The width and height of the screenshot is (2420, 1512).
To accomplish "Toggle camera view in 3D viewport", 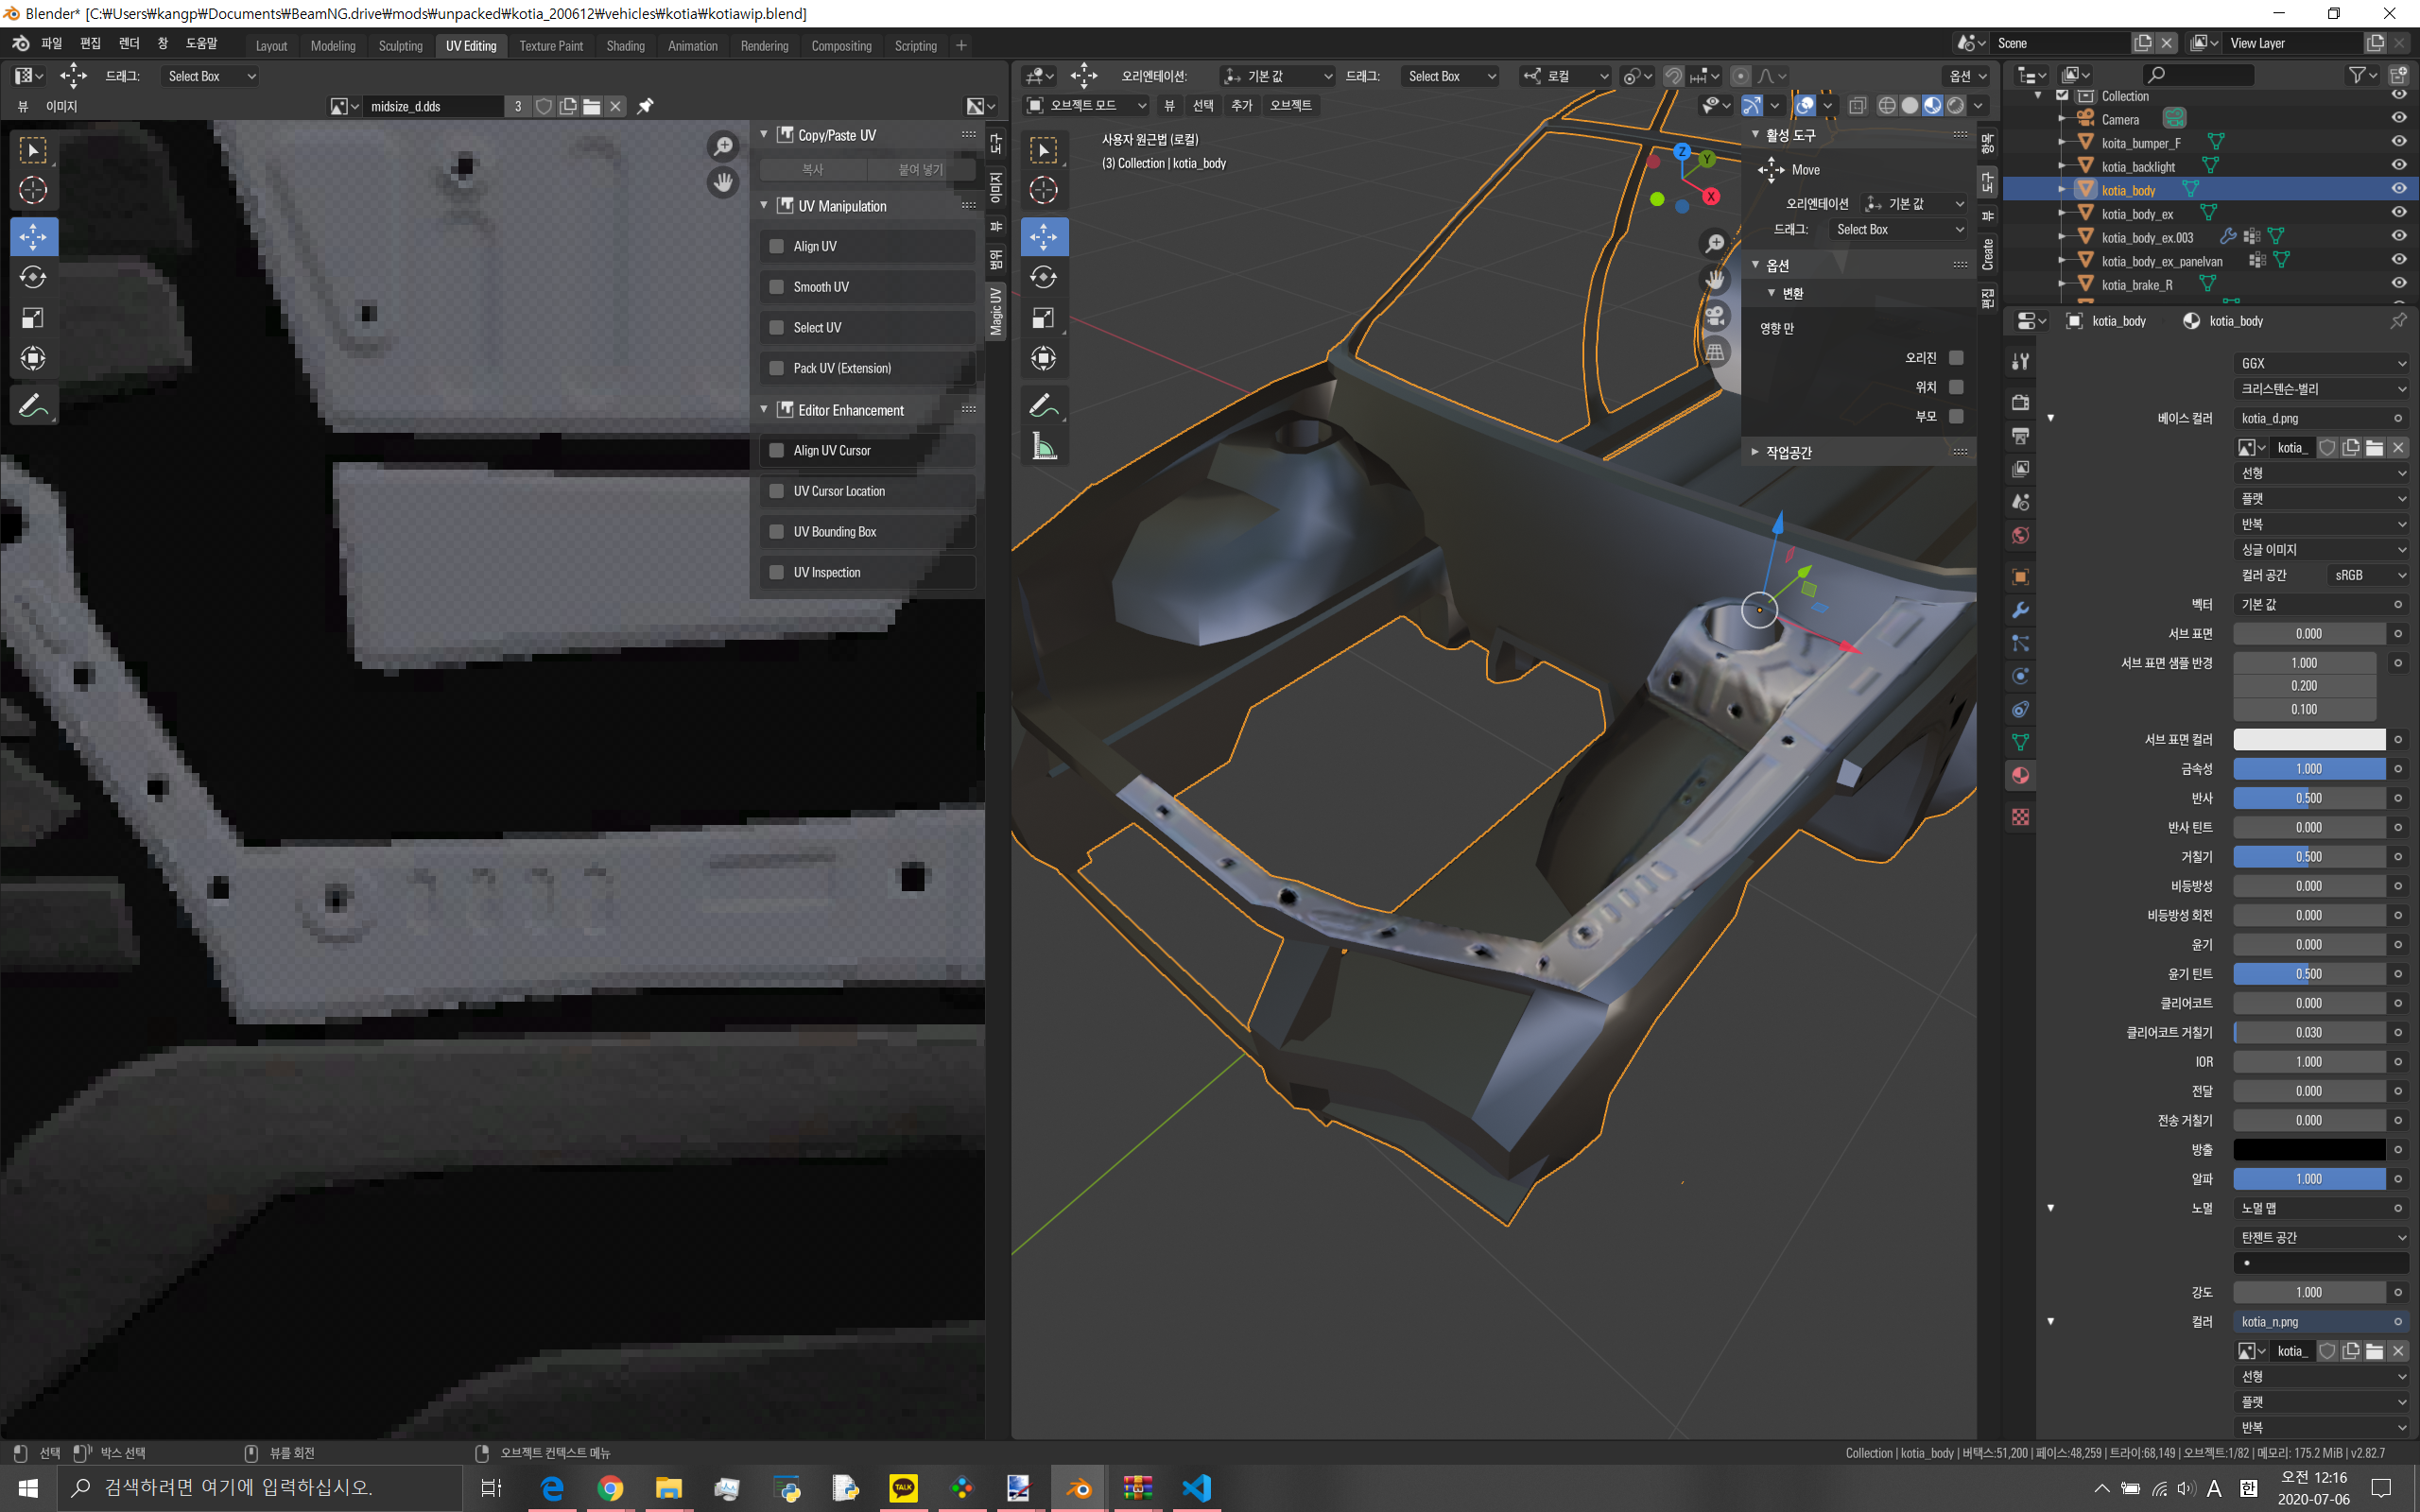I will pos(1715,316).
